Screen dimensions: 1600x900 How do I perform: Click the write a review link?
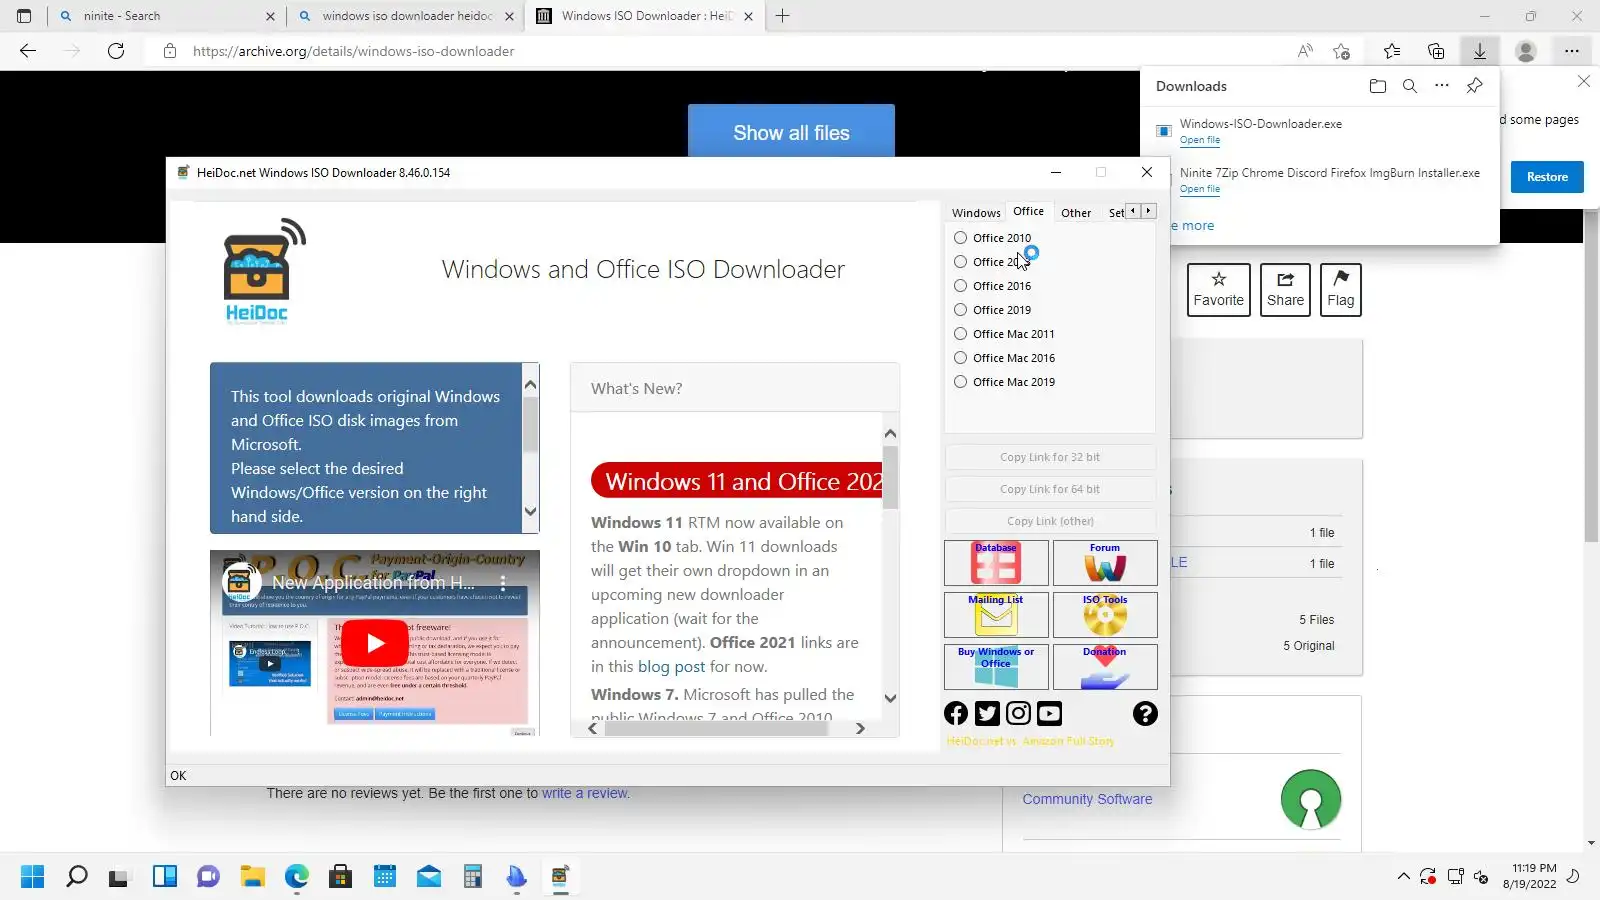coord(584,793)
